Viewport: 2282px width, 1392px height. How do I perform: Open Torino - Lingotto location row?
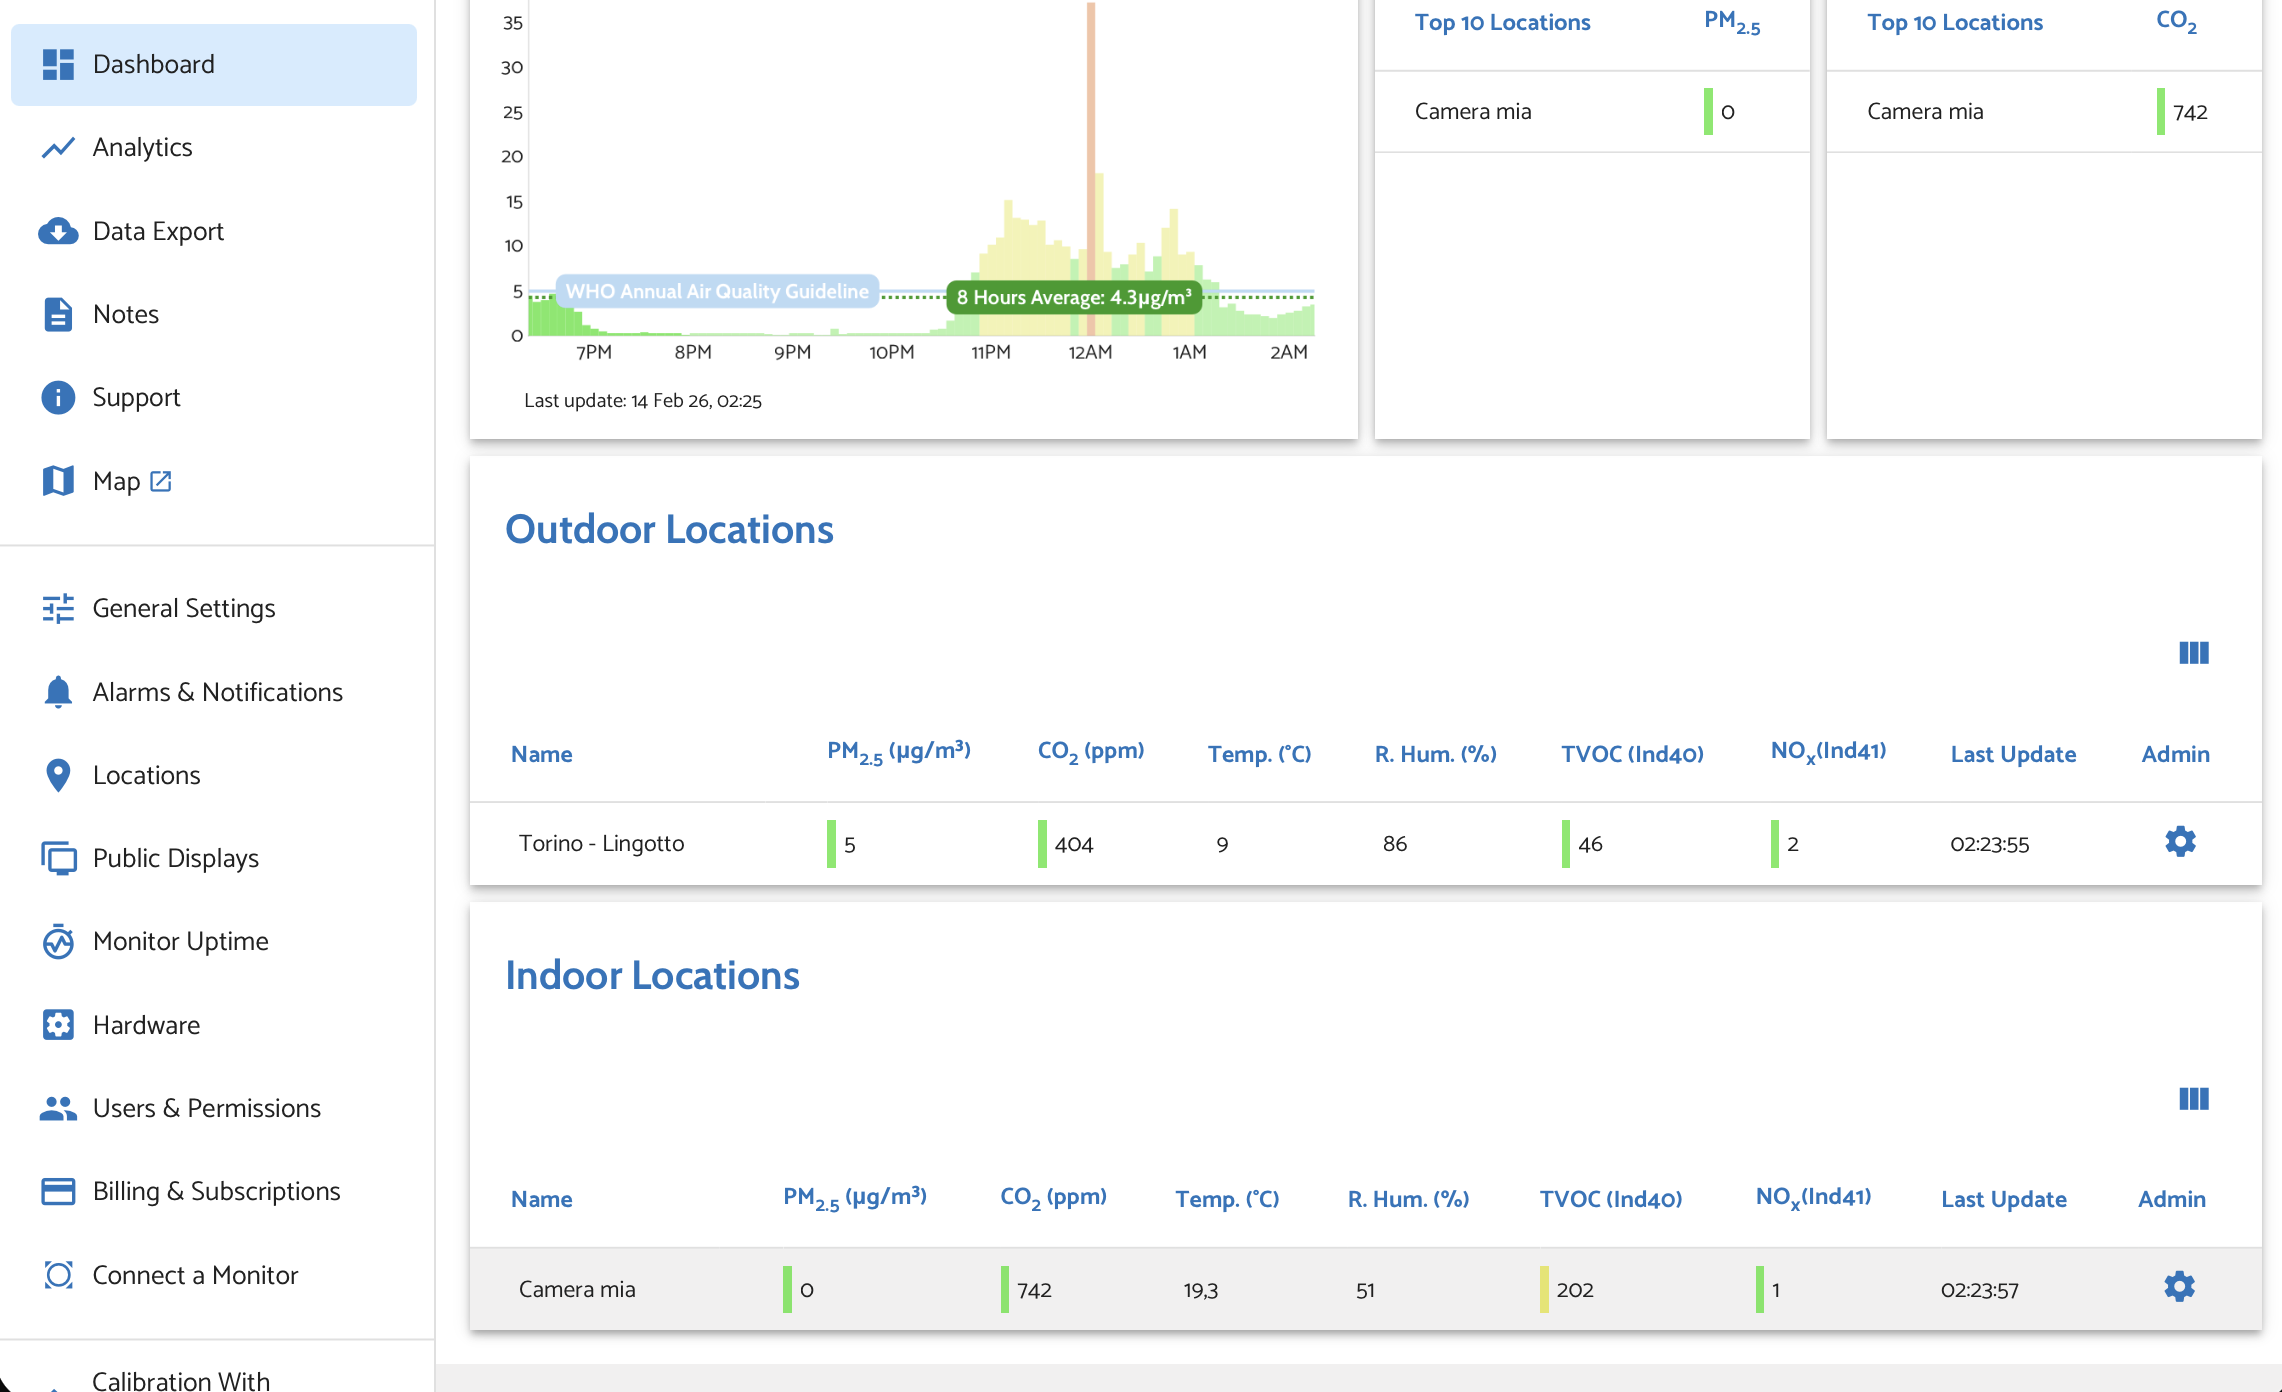tap(601, 843)
